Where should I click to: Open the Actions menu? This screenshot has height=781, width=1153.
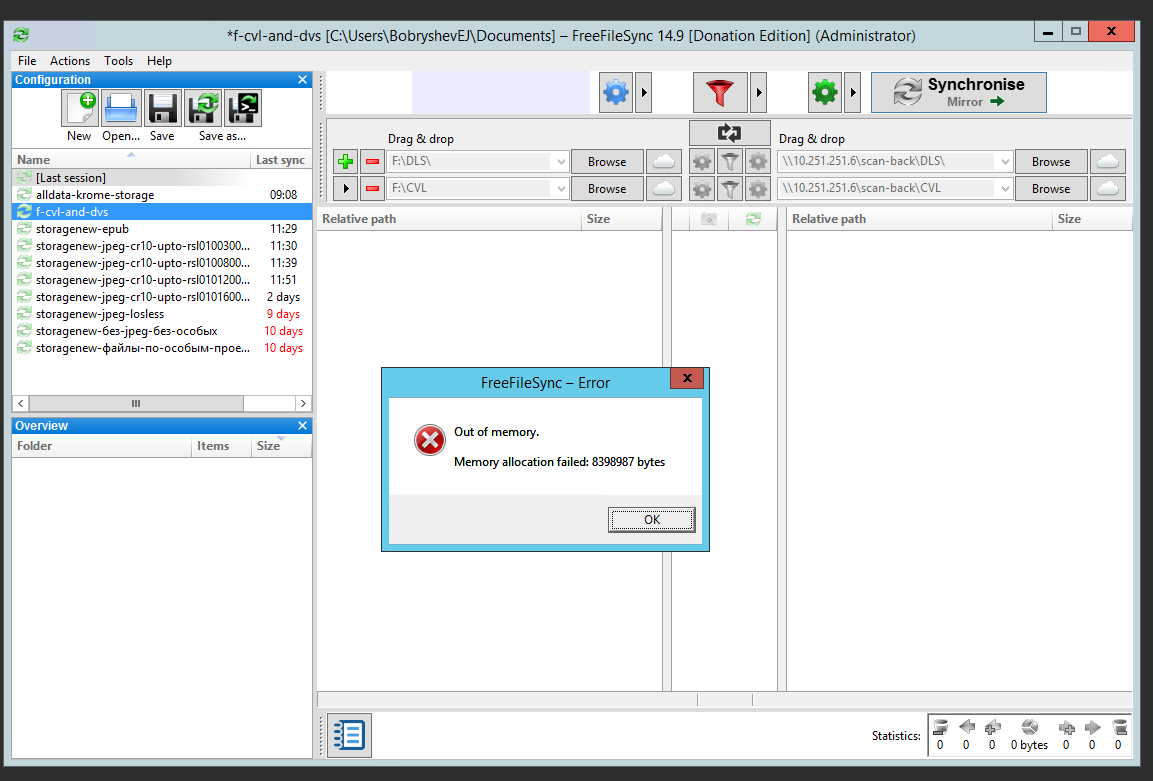tap(70, 61)
